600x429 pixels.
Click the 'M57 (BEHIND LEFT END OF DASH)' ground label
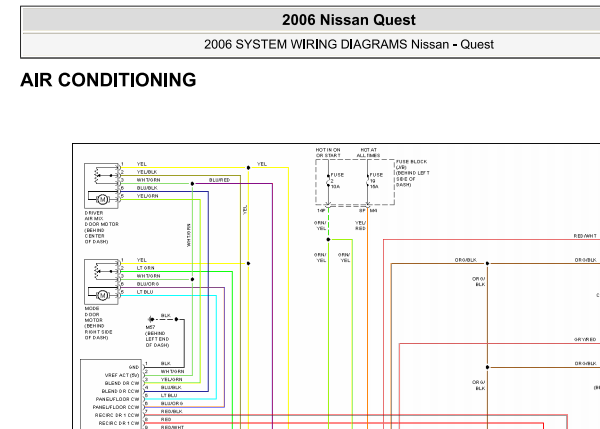click(157, 336)
